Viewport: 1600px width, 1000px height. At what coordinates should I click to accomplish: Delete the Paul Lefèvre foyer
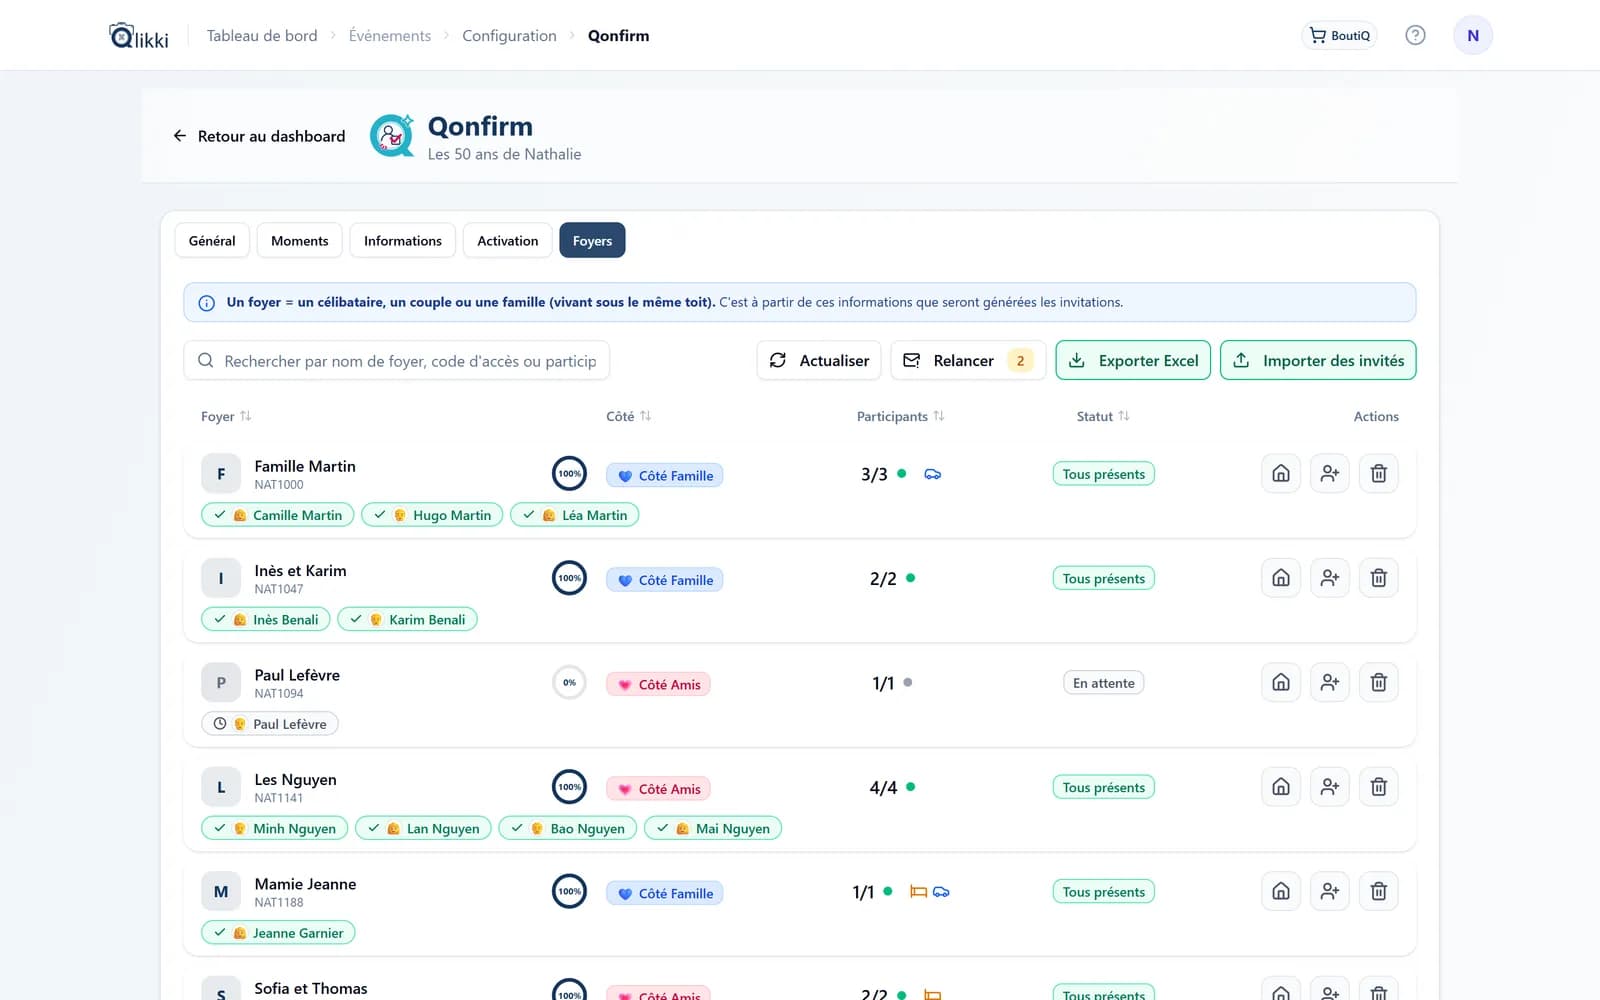[1379, 683]
